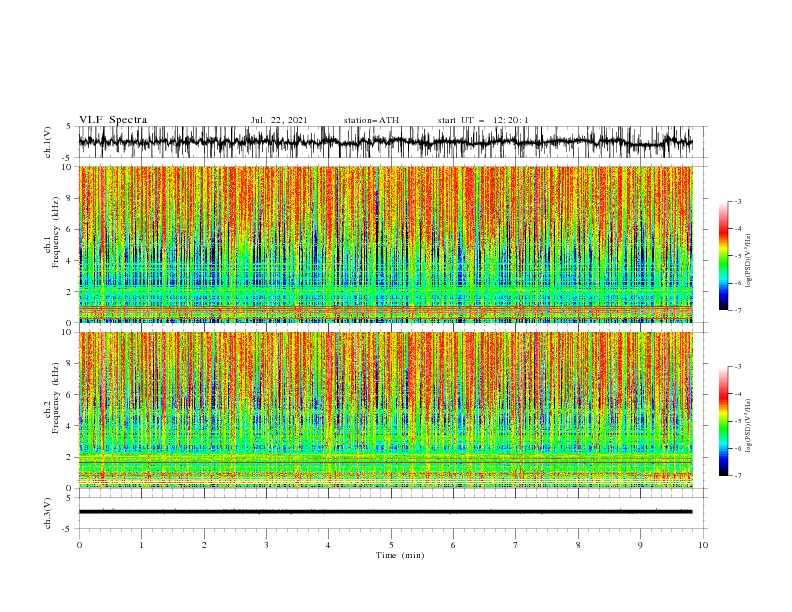Click the "-3" label on ch.1 color bar
Viewport: 792px width, 612px height.
[x=738, y=201]
